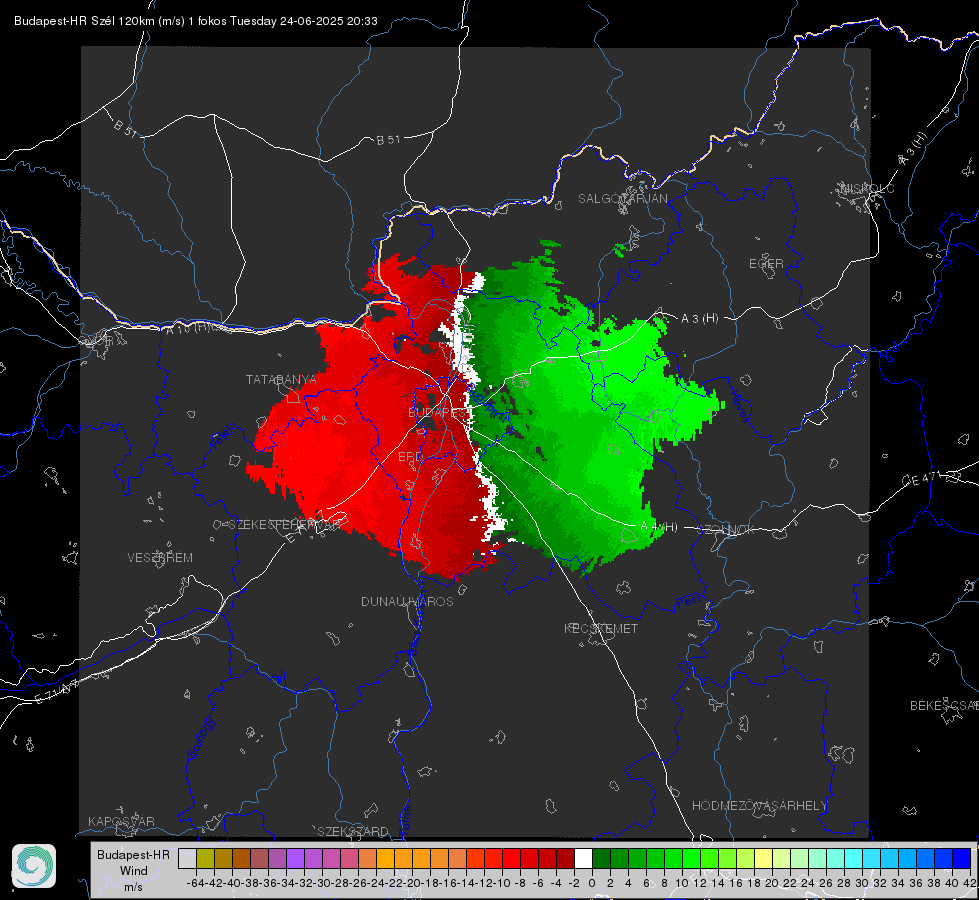
Task: Click the KECSKEMET city label
Action: click(601, 629)
